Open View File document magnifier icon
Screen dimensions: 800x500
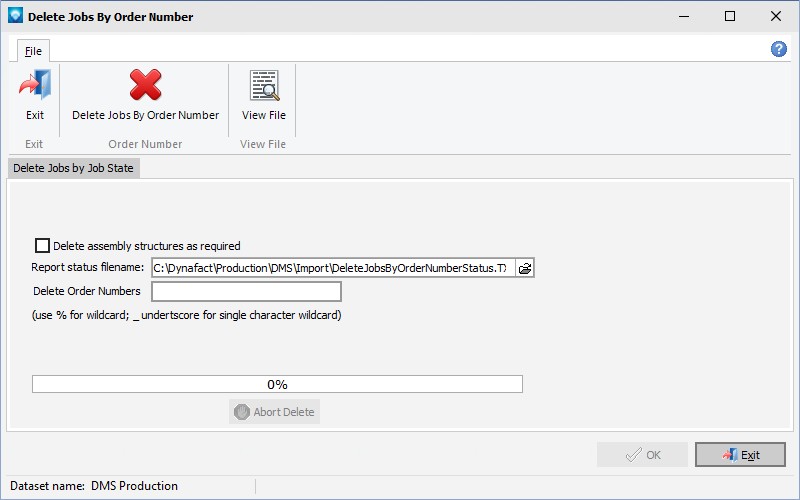pos(264,85)
